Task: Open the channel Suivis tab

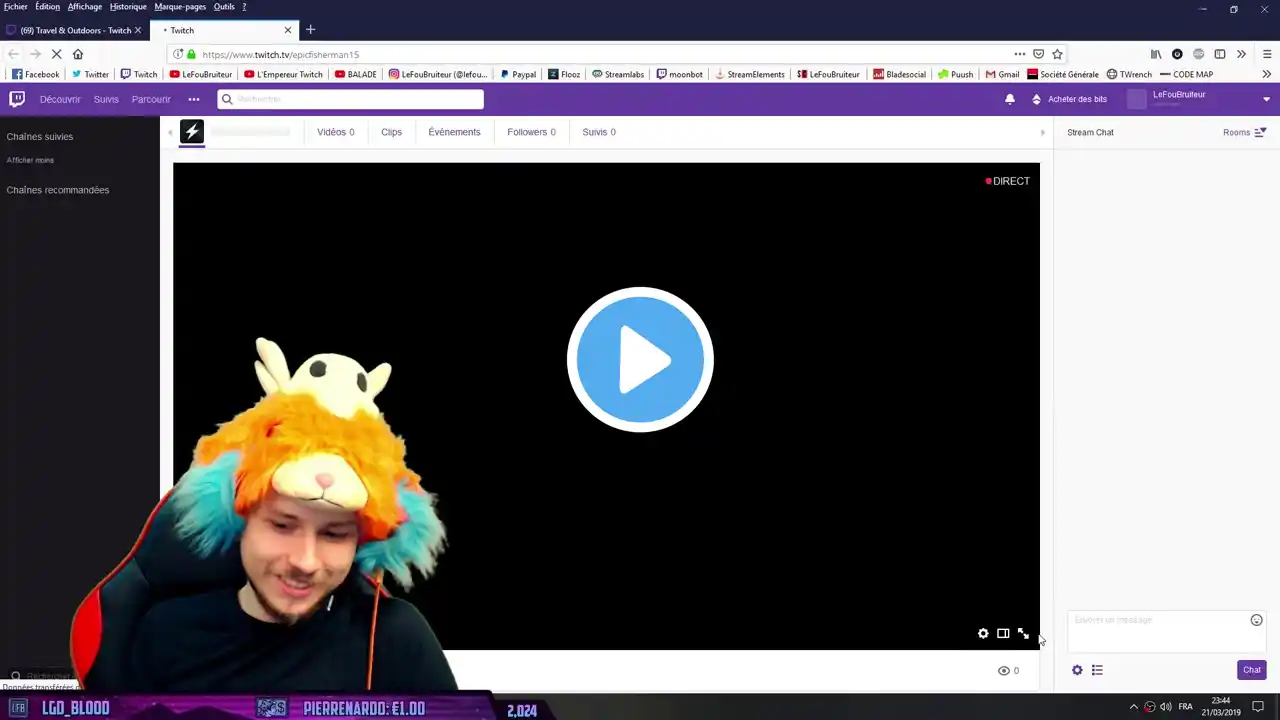Action: tap(599, 132)
